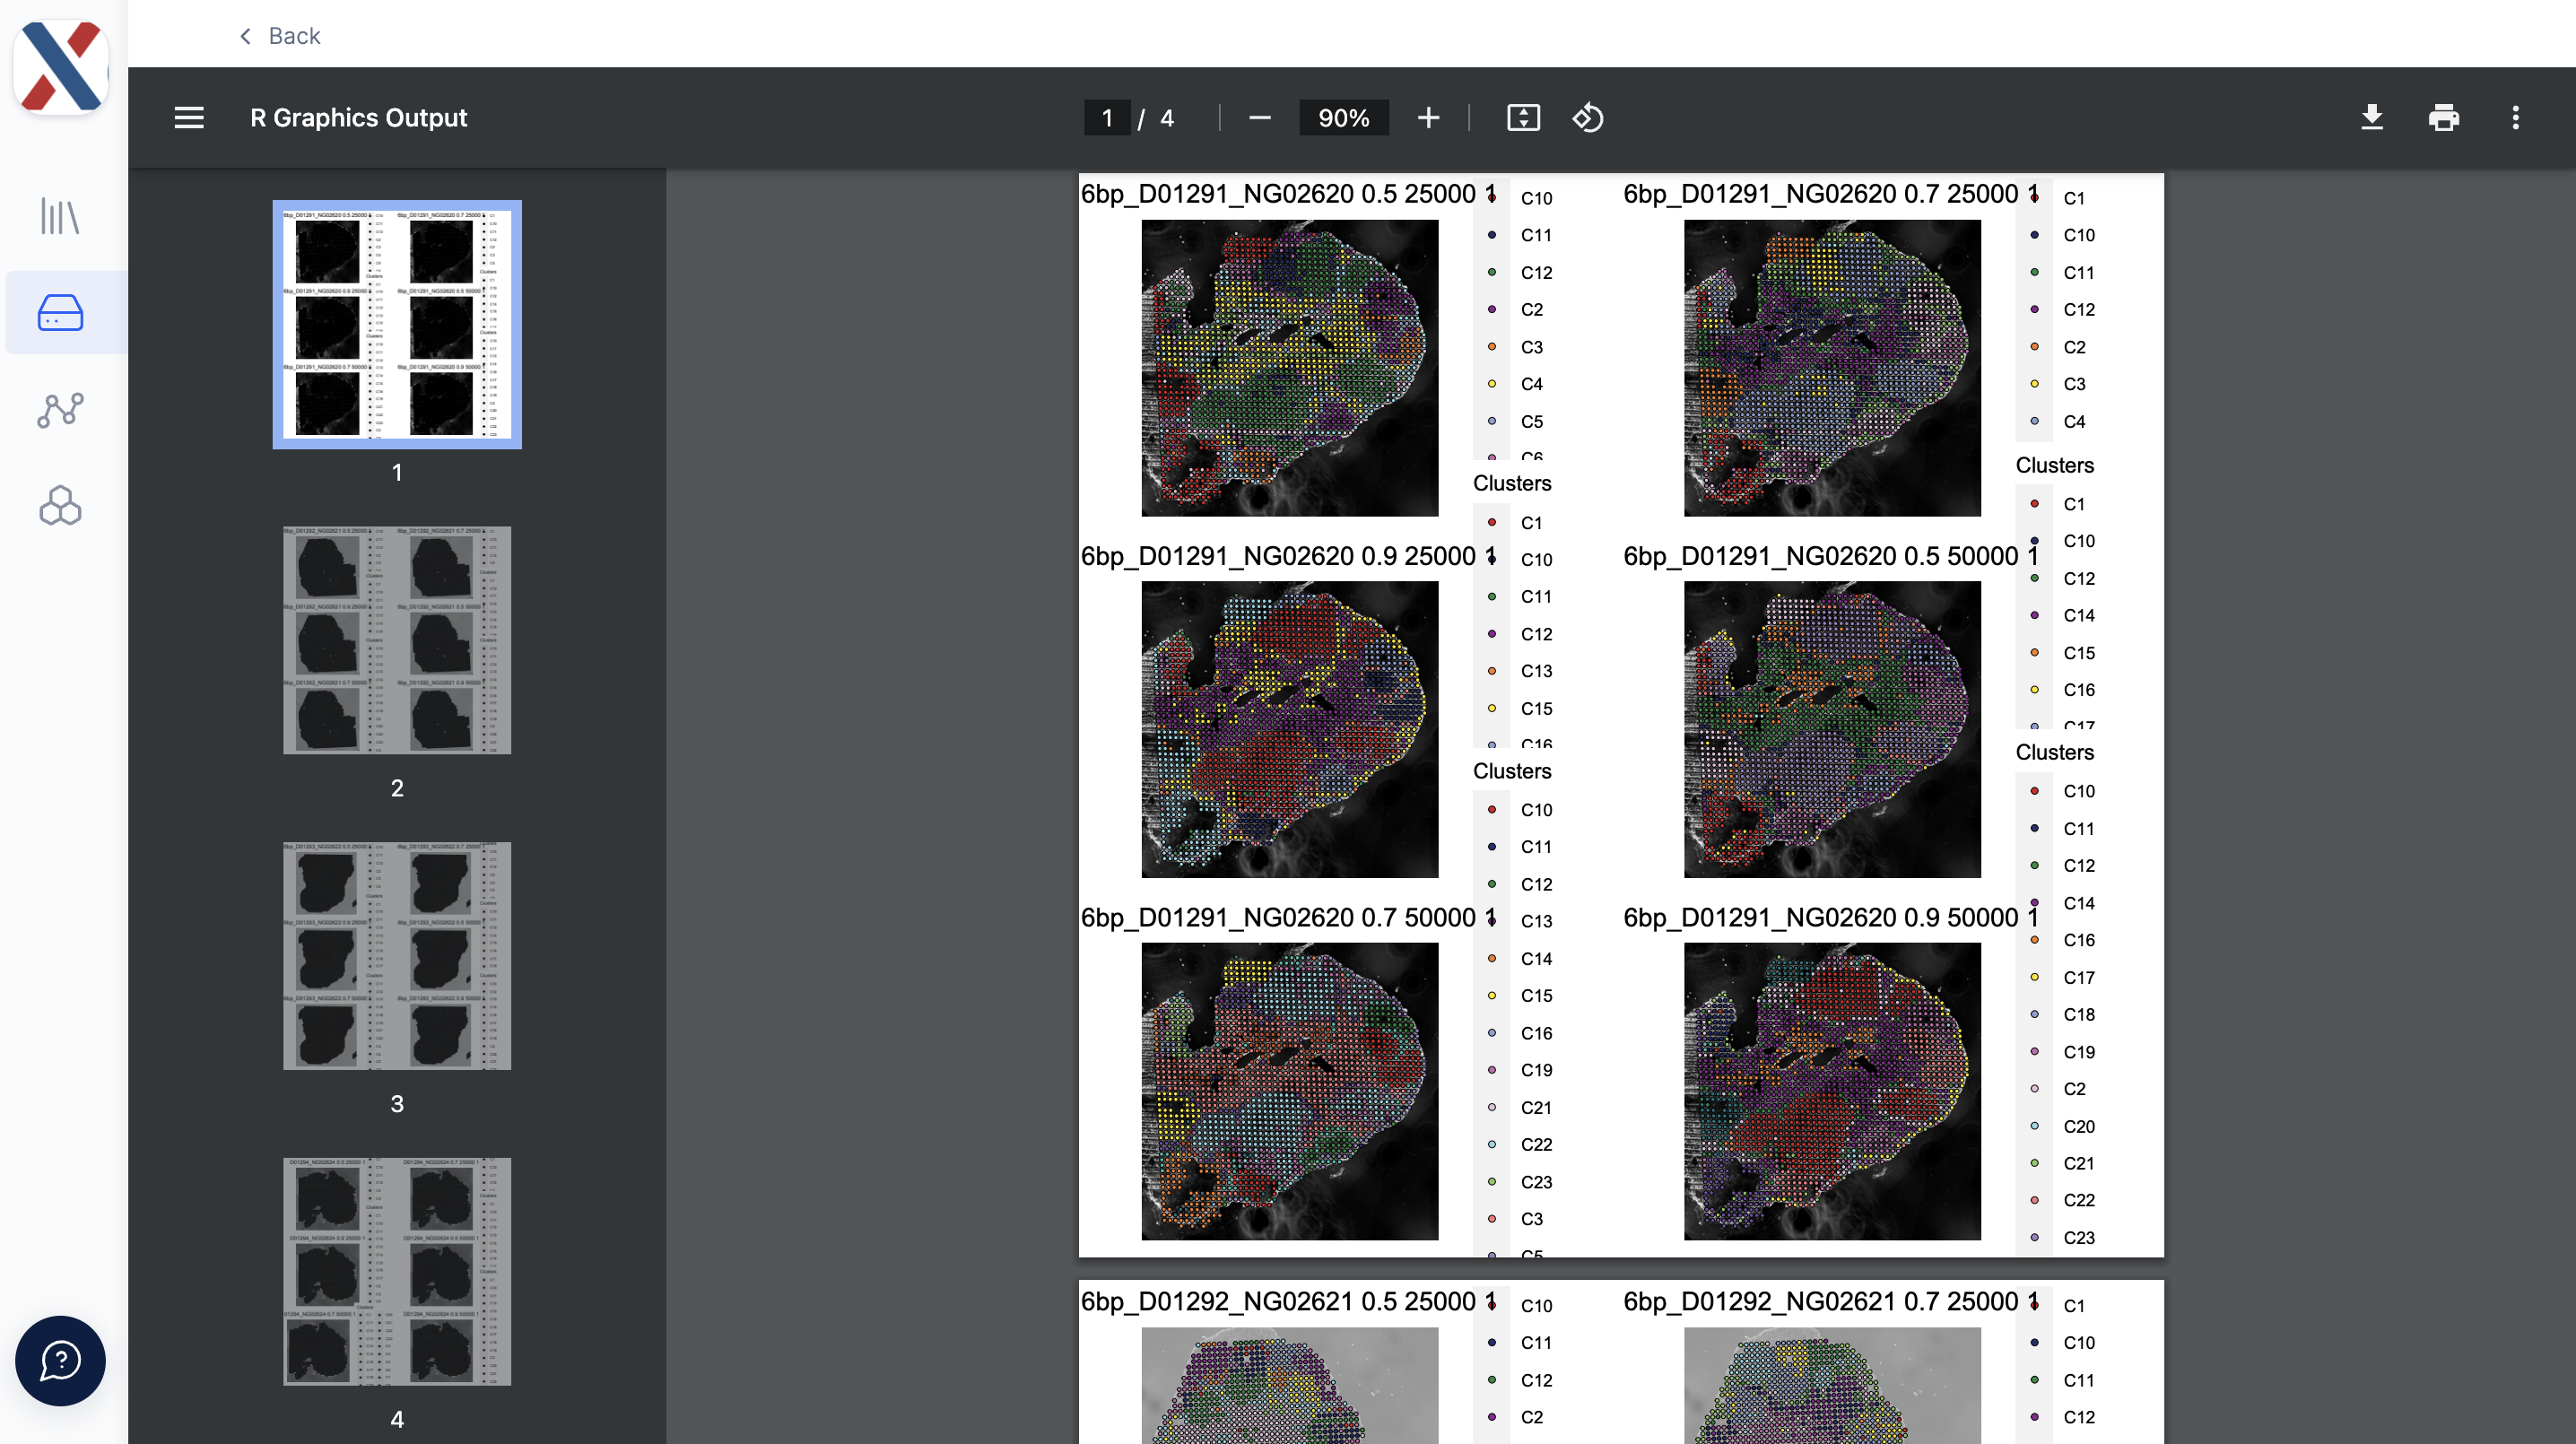Image resolution: width=2576 pixels, height=1444 pixels.
Task: Zoom in with the plus button
Action: [1428, 118]
